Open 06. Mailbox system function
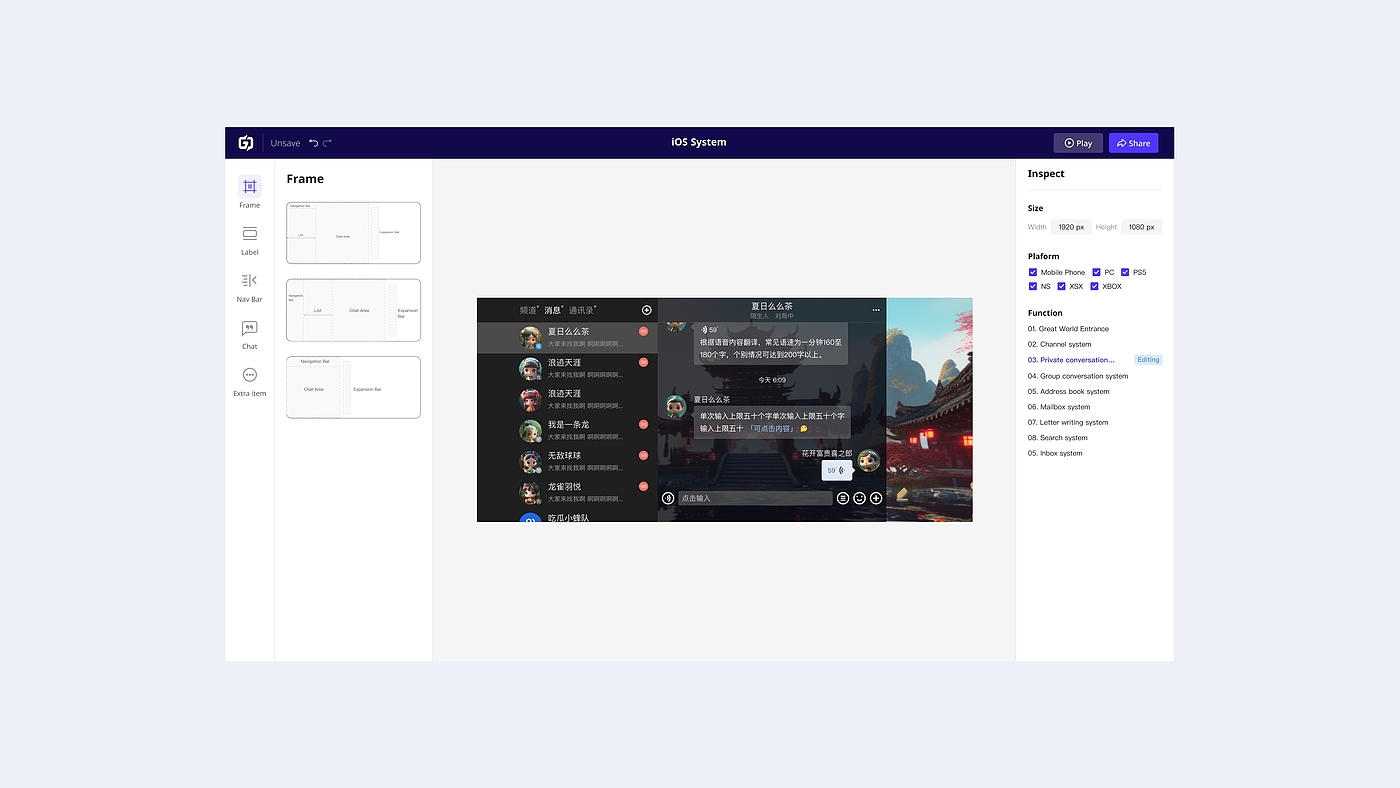Image resolution: width=1400 pixels, height=788 pixels. tap(1059, 407)
